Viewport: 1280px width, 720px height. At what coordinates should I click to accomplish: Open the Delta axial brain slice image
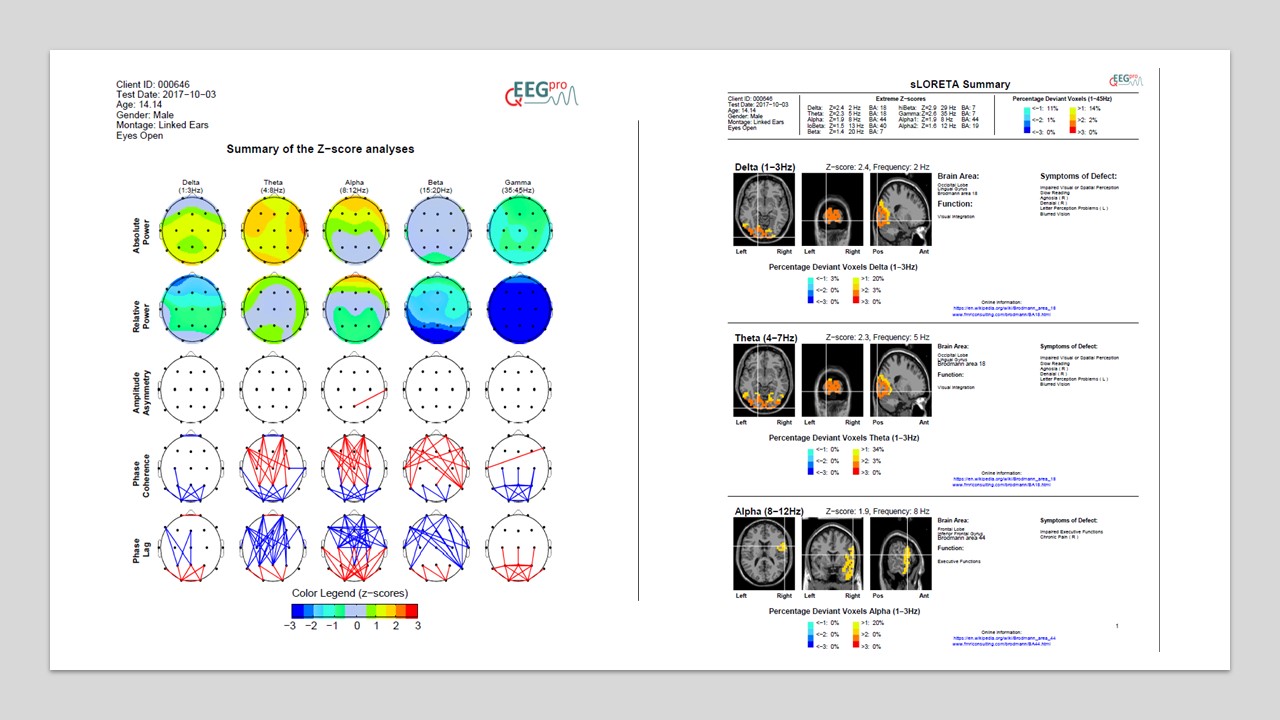click(x=764, y=210)
